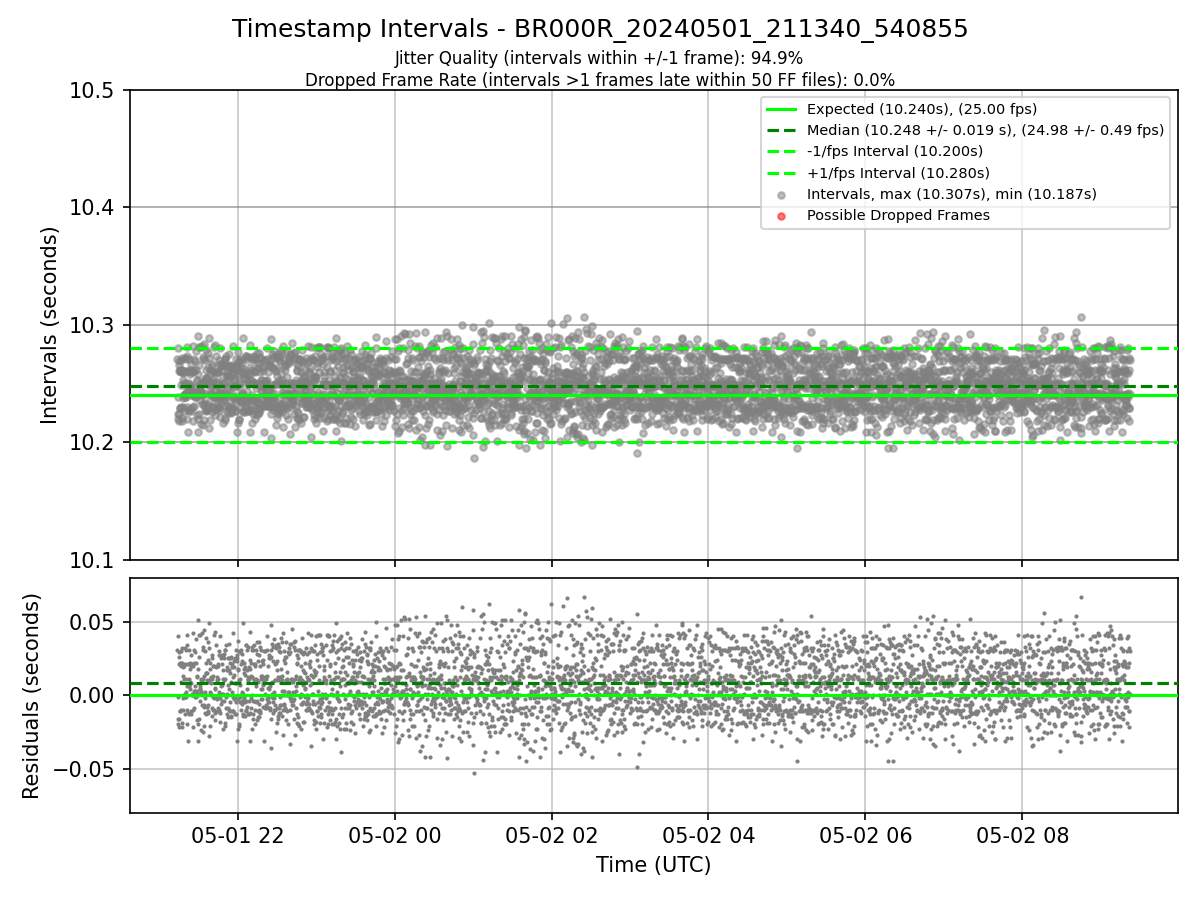The height and width of the screenshot is (900, 1200).
Task: Click the solid green 'Expected' line sample in the legend
Action: point(782,109)
